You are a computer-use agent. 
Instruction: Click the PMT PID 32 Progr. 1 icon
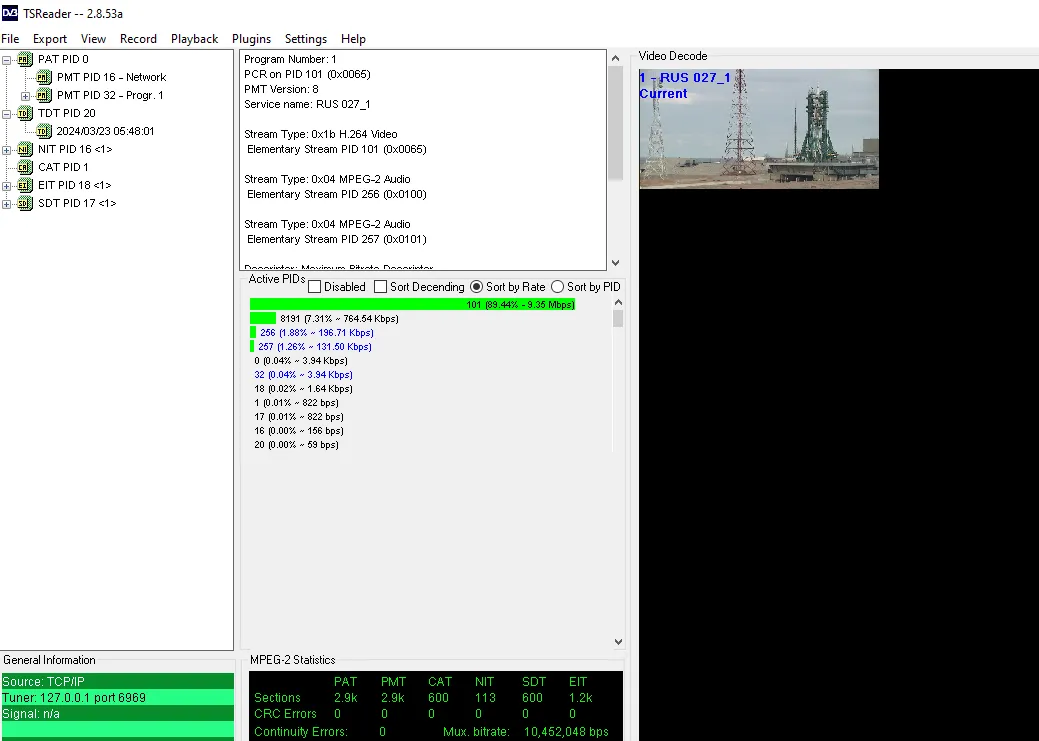click(x=44, y=95)
